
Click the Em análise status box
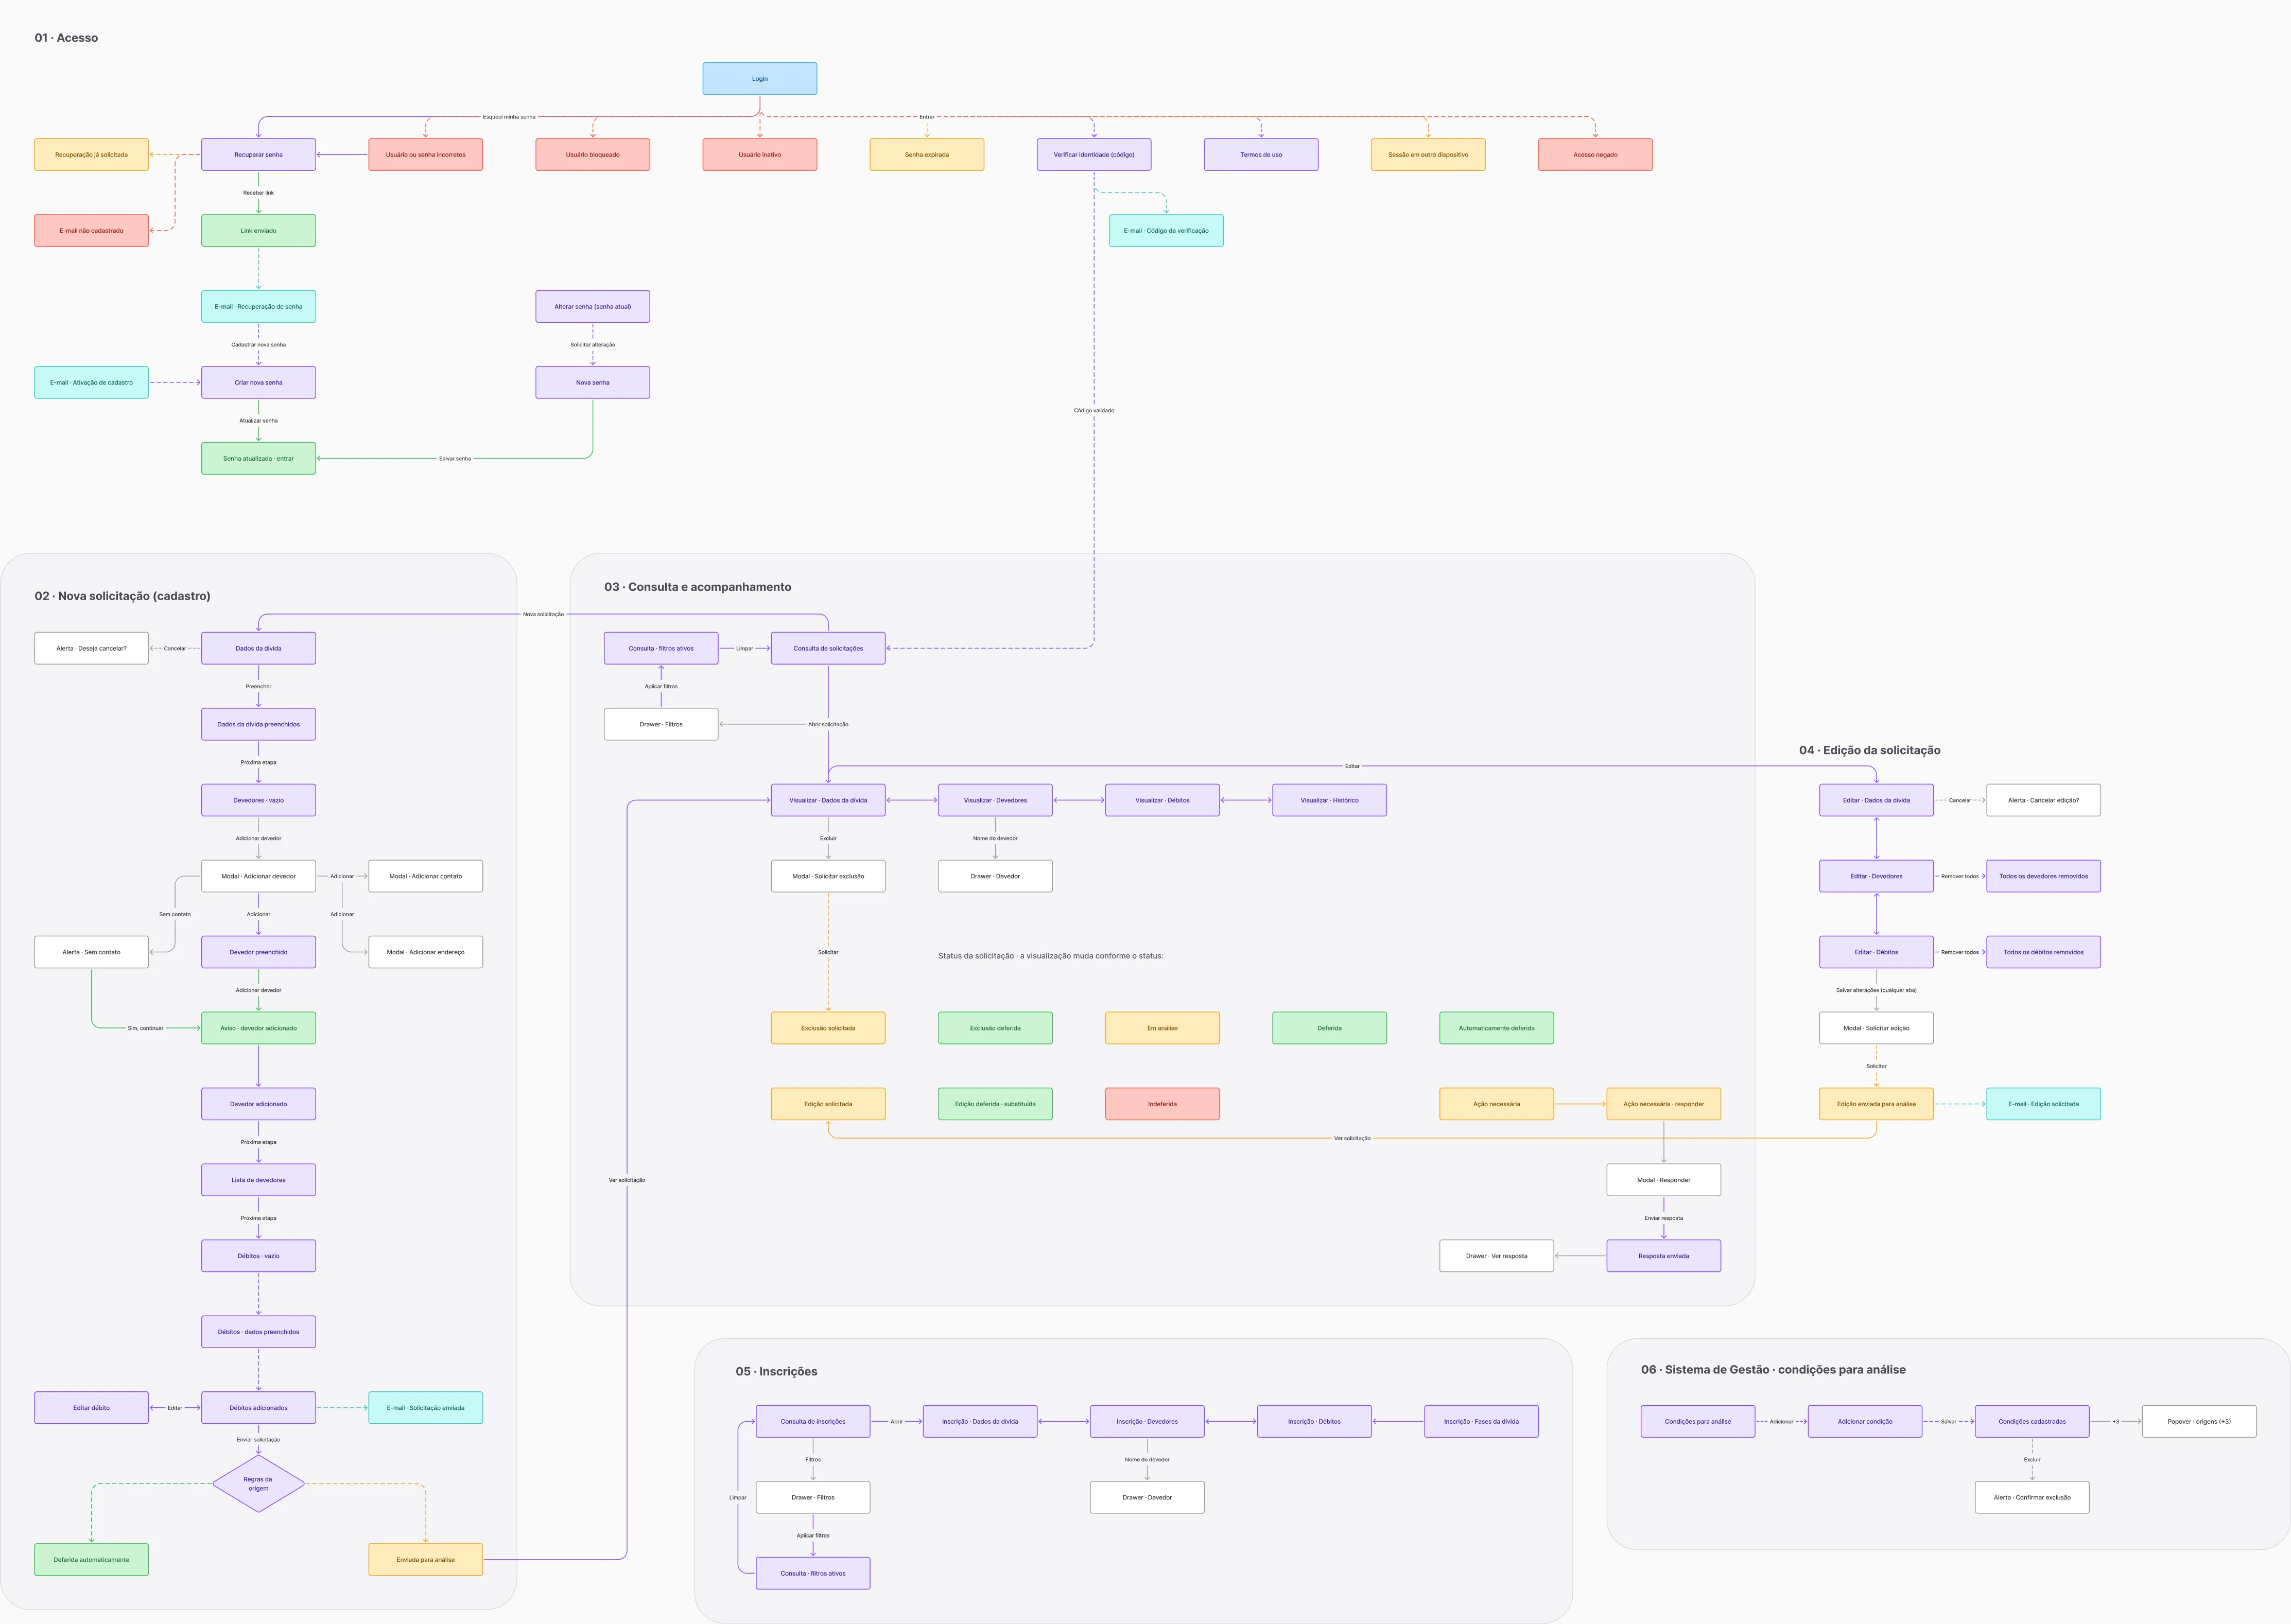(x=1162, y=1029)
